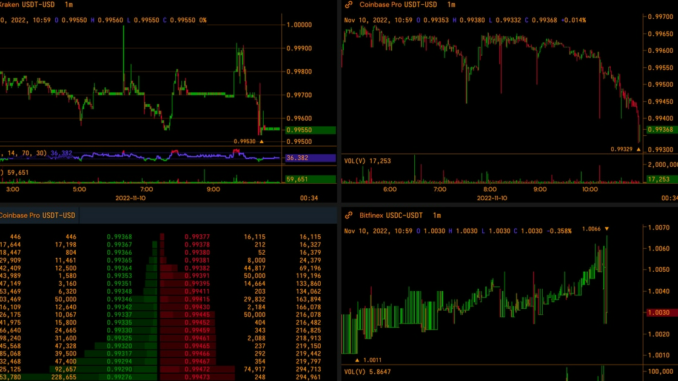Select bid price 0.99353 row
Screen dimensions: 678x381
[119, 276]
